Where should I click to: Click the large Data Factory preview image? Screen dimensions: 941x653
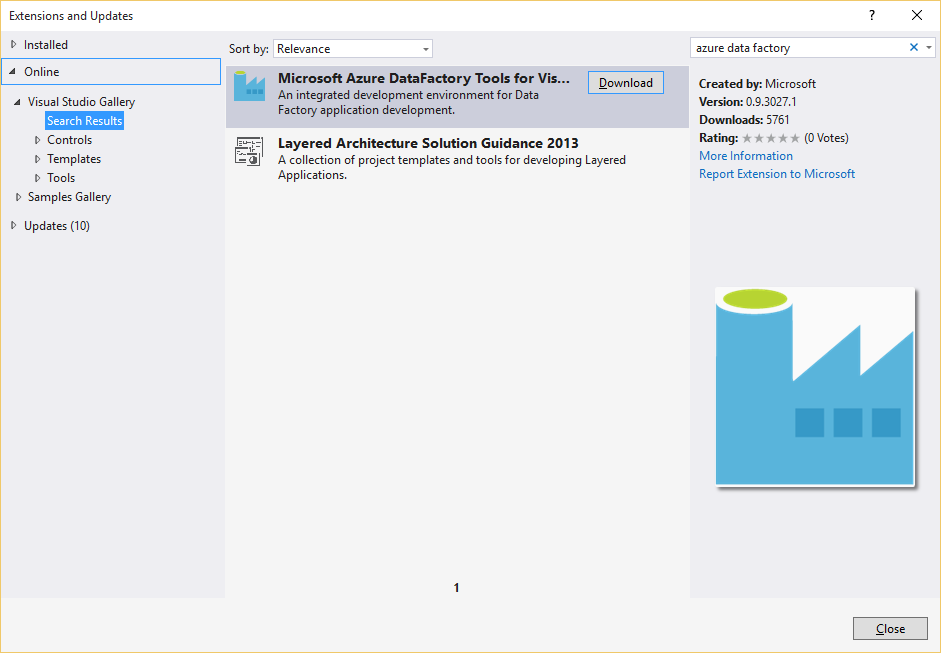click(815, 387)
